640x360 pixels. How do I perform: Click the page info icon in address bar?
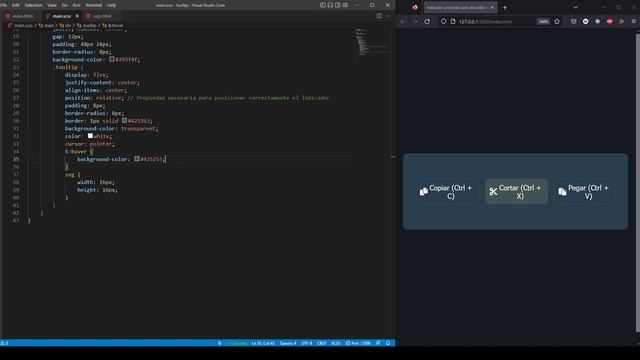(453, 22)
